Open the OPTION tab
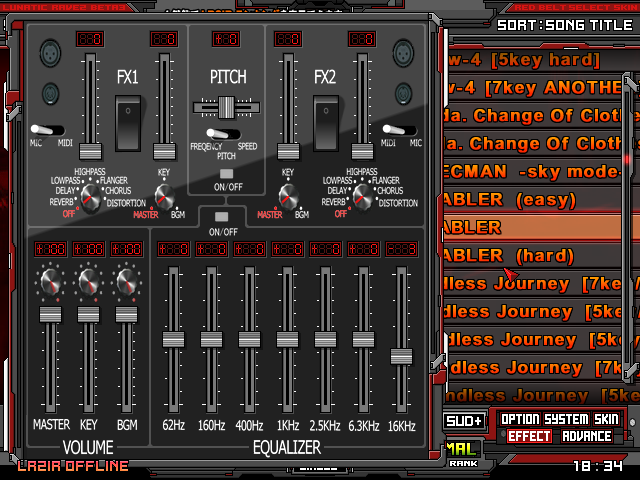The image size is (640, 480). [x=523, y=419]
